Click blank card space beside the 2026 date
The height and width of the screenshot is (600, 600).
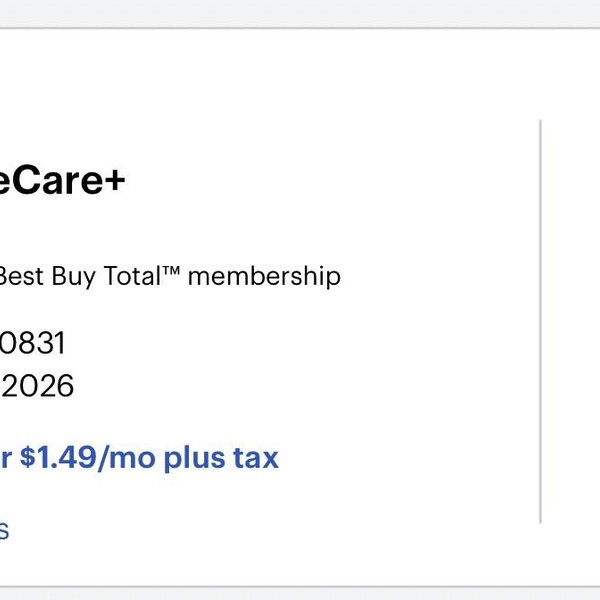tap(300, 386)
